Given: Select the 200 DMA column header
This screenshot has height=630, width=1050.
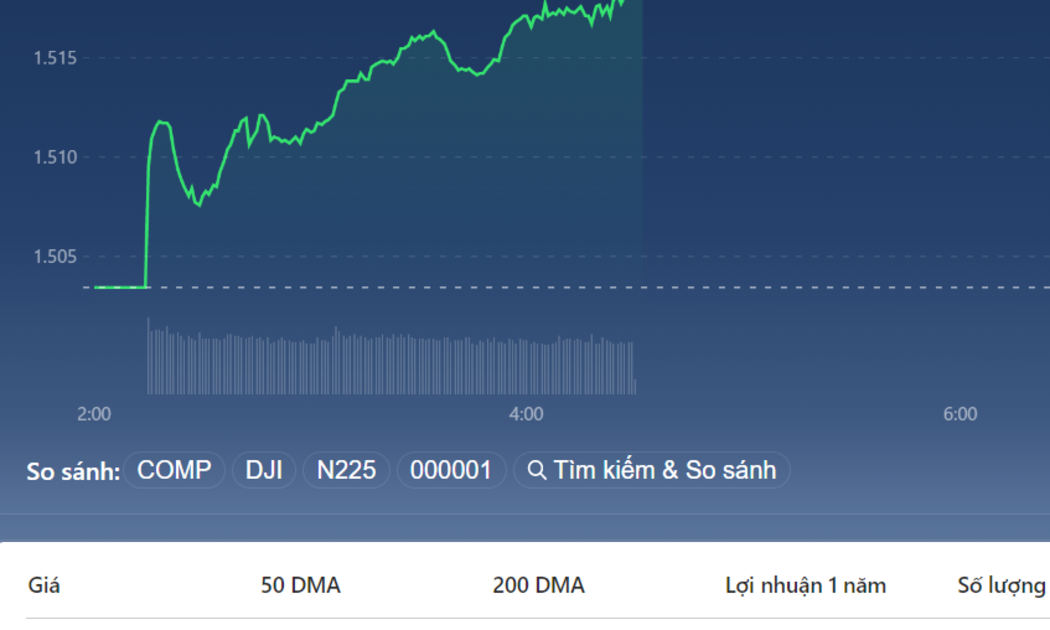Looking at the screenshot, I should [538, 585].
